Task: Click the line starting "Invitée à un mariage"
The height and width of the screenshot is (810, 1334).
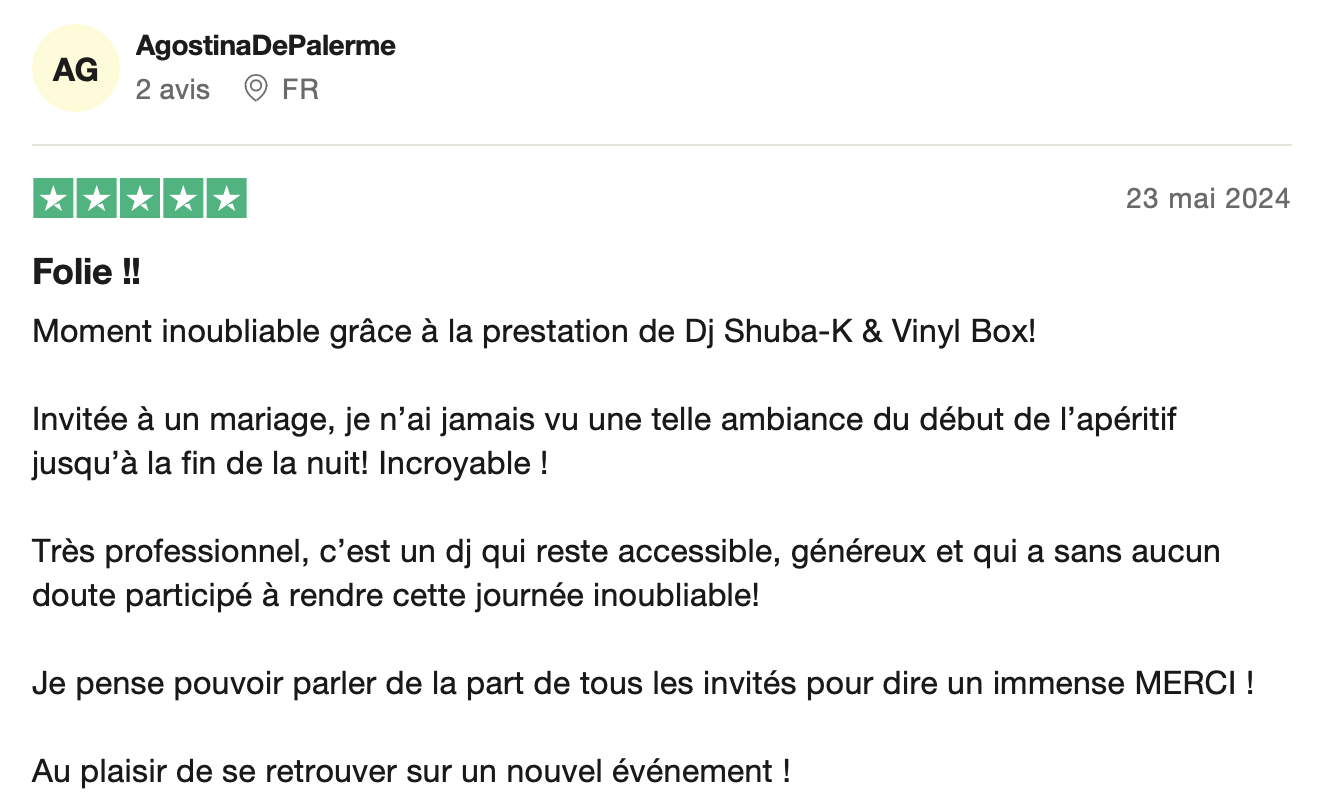Action: coord(604,419)
